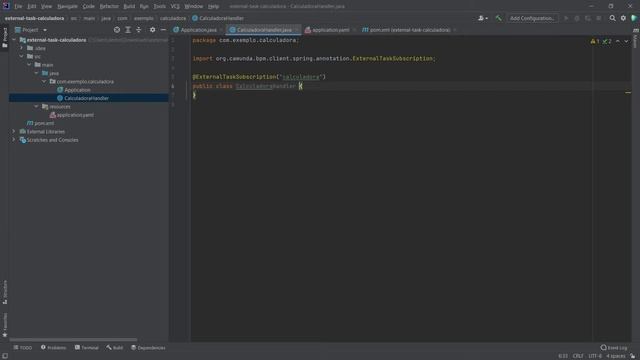Open the Problems tool window
This screenshot has width=640, height=360.
(x=53, y=348)
